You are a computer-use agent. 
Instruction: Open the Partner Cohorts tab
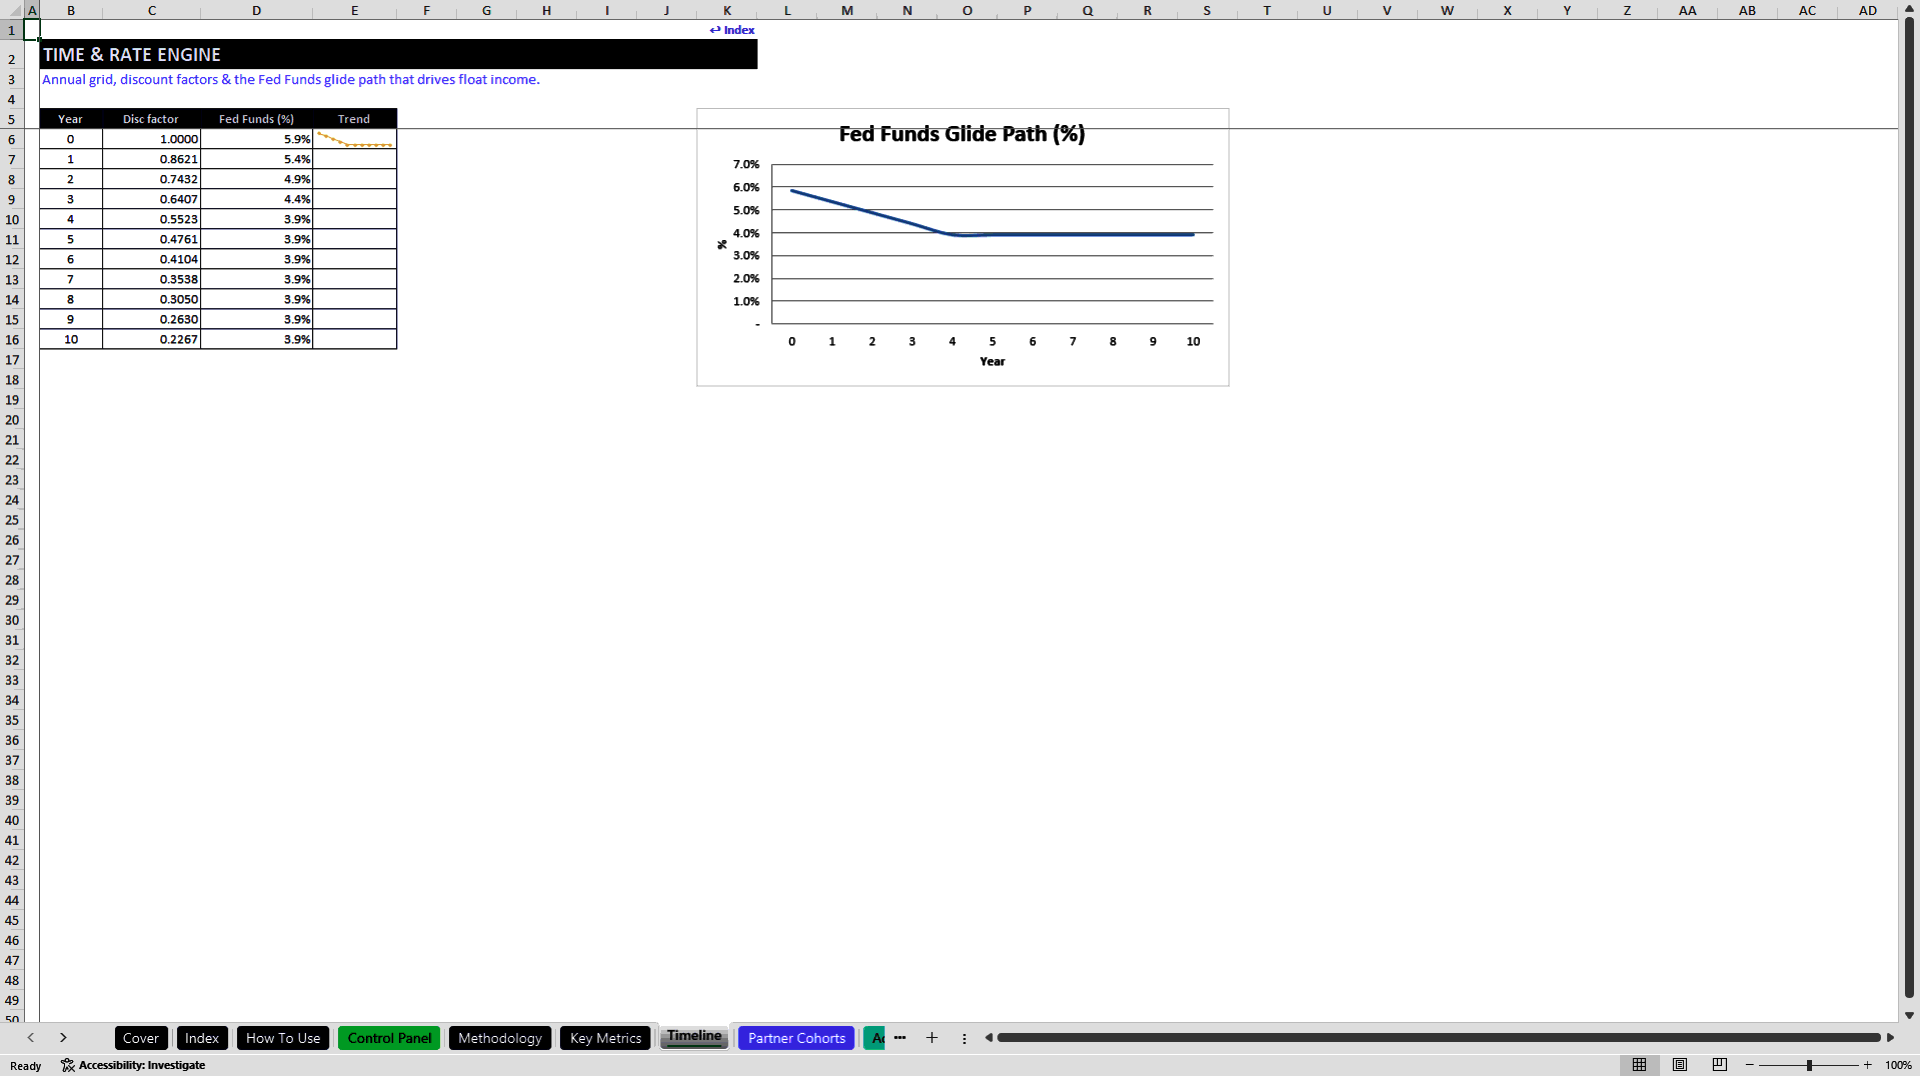(x=797, y=1038)
